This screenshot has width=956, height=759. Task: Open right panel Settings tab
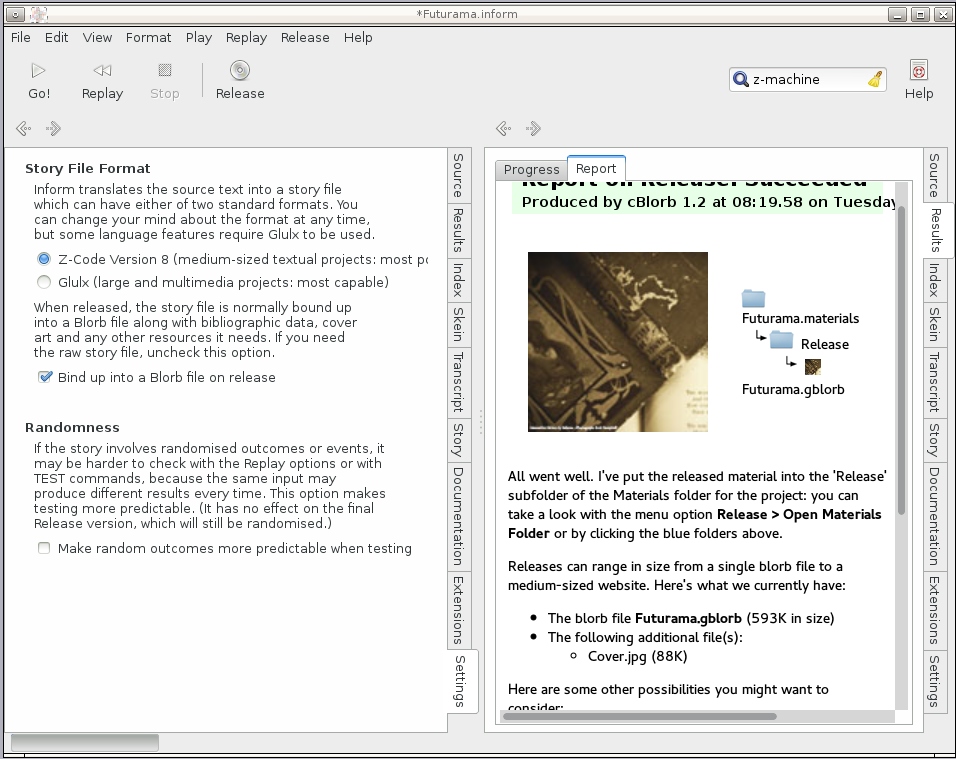pos(934,681)
